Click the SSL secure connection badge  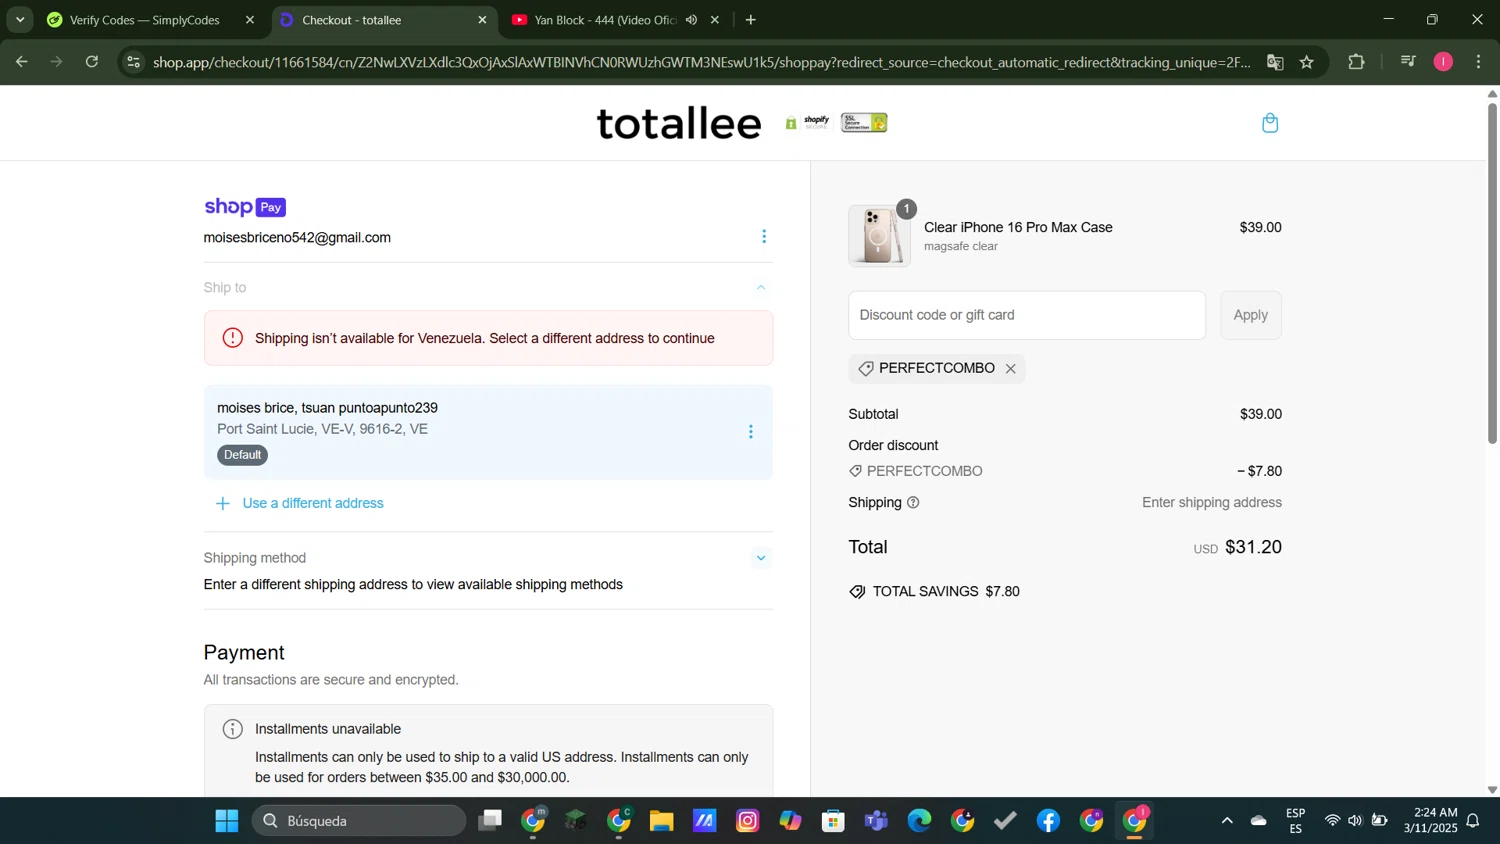point(864,123)
